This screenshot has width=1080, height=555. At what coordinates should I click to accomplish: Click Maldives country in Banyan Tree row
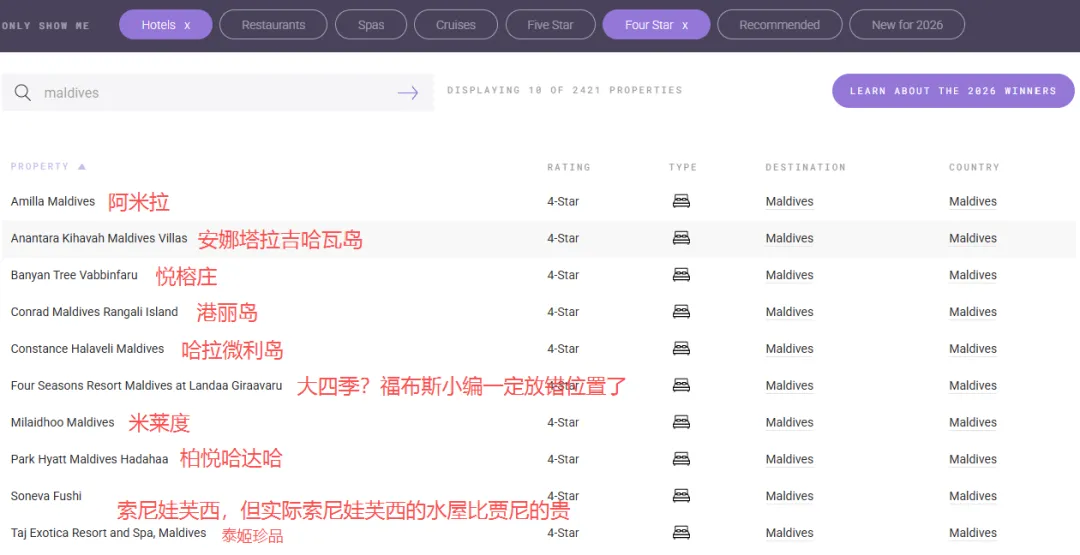coord(973,275)
